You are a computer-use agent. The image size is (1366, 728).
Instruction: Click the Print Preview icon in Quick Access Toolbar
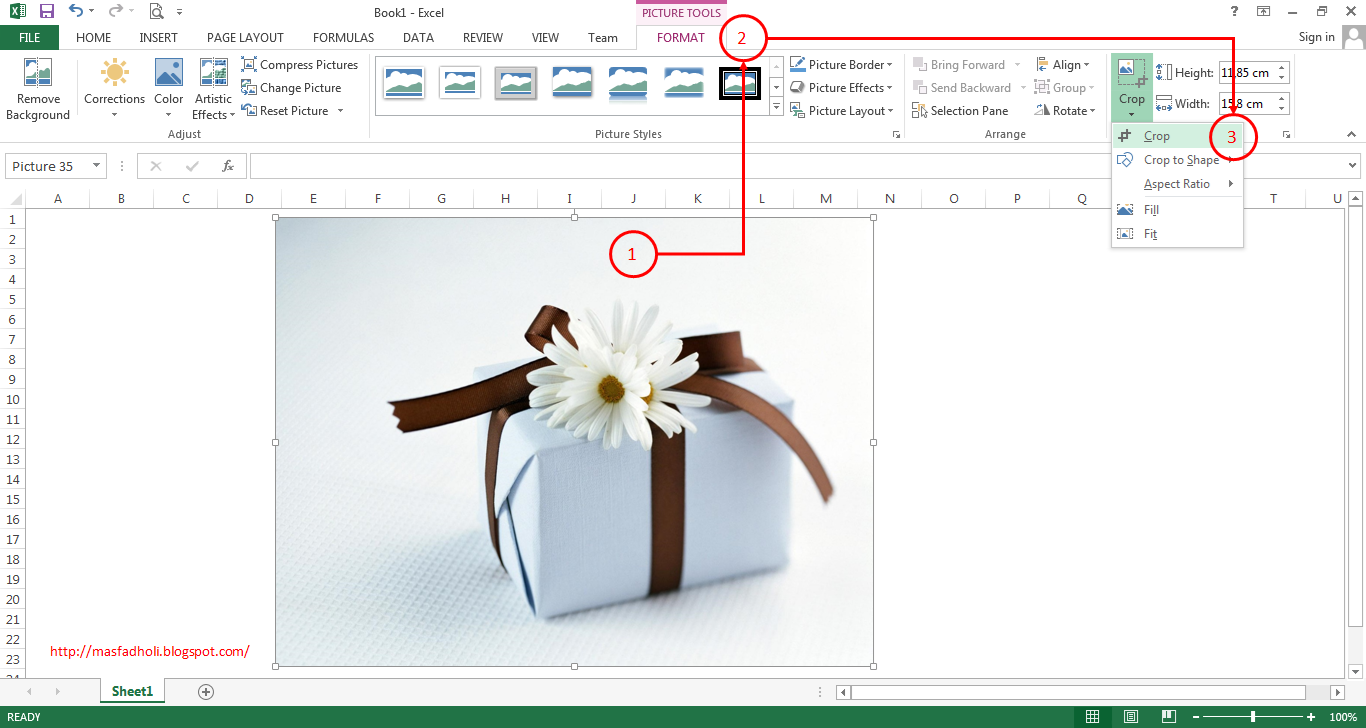coord(156,12)
